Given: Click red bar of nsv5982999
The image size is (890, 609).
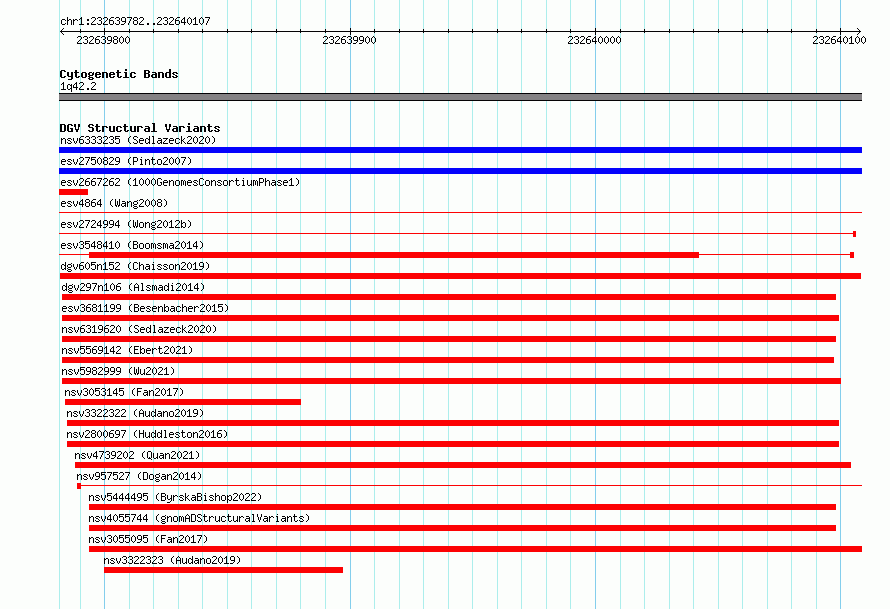Looking at the screenshot, I should tap(451, 381).
